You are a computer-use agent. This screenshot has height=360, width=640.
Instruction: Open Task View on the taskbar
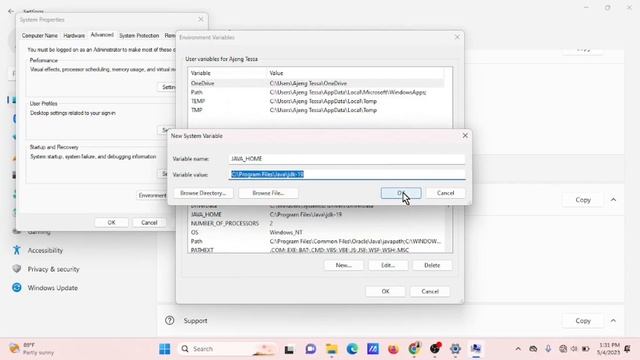point(289,349)
